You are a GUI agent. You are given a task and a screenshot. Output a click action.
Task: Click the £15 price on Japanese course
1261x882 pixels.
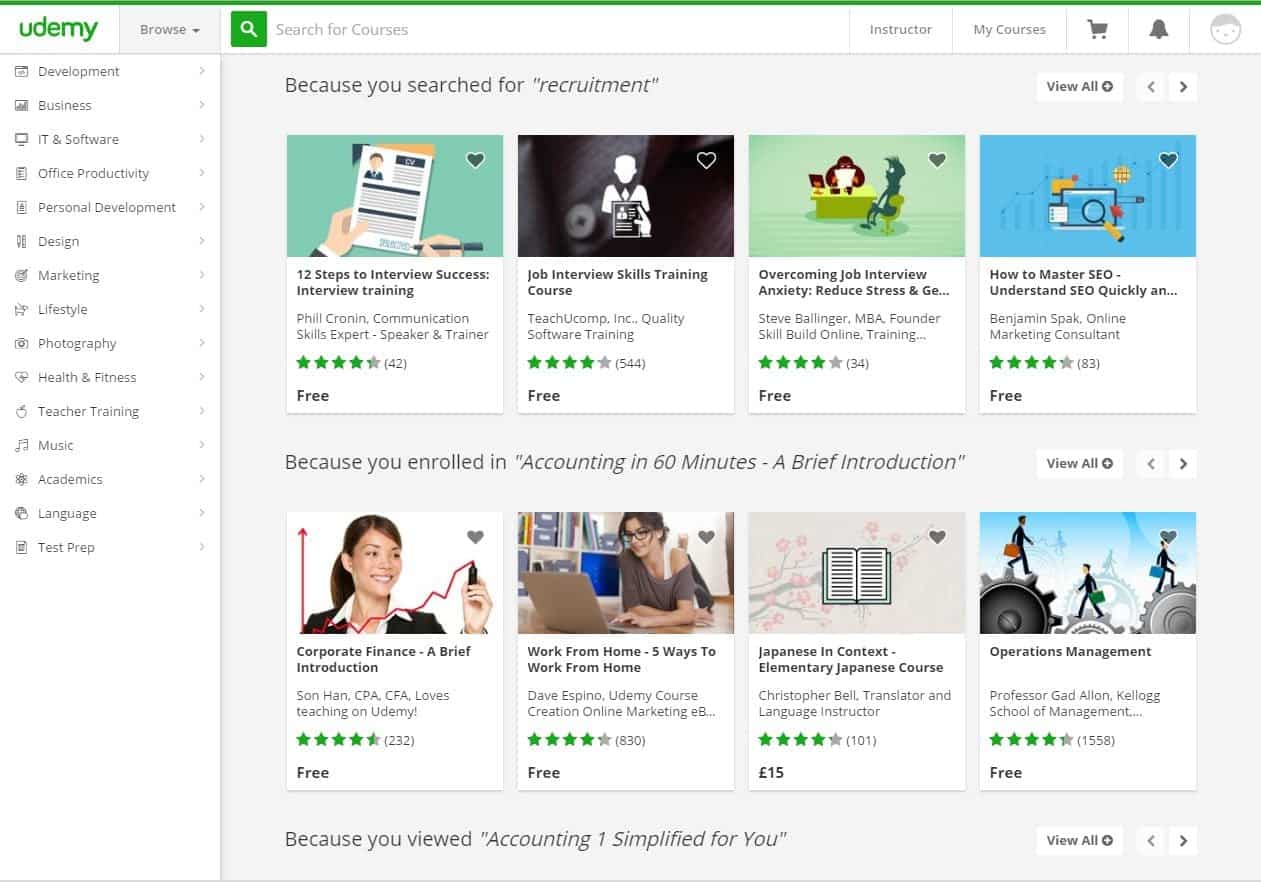(x=771, y=773)
